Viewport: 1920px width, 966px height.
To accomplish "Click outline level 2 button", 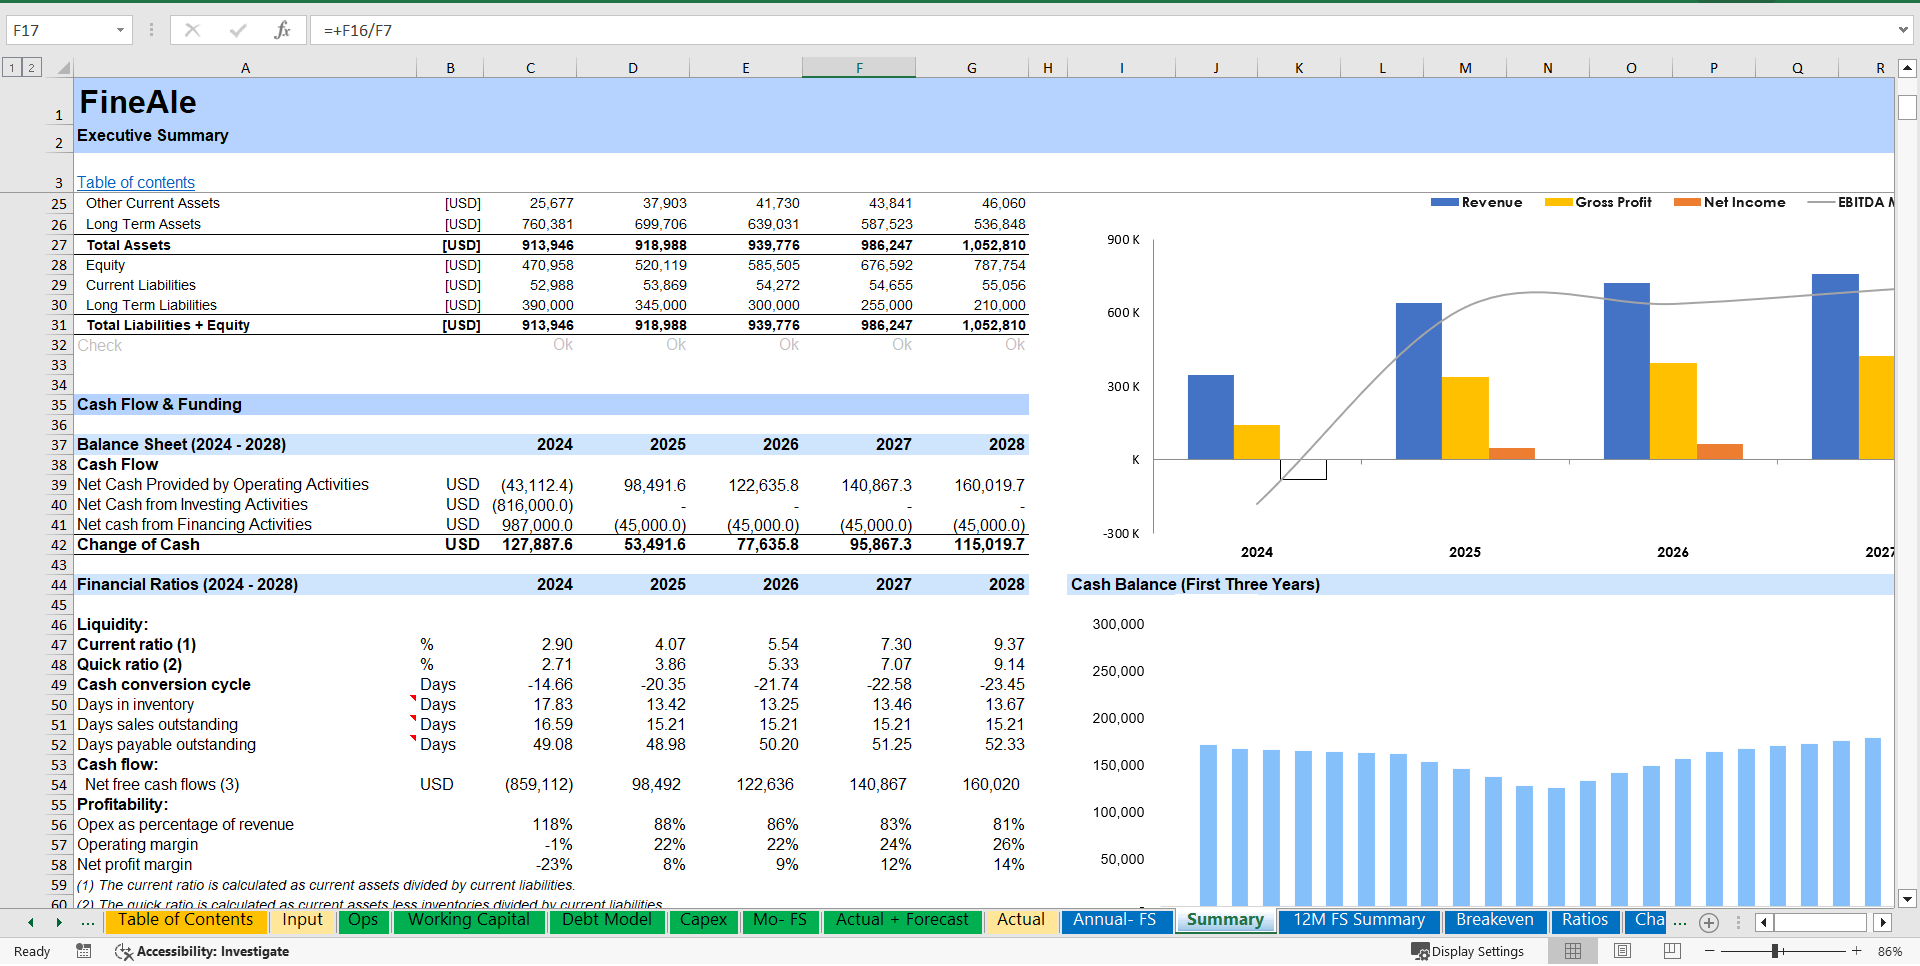I will click(x=32, y=67).
